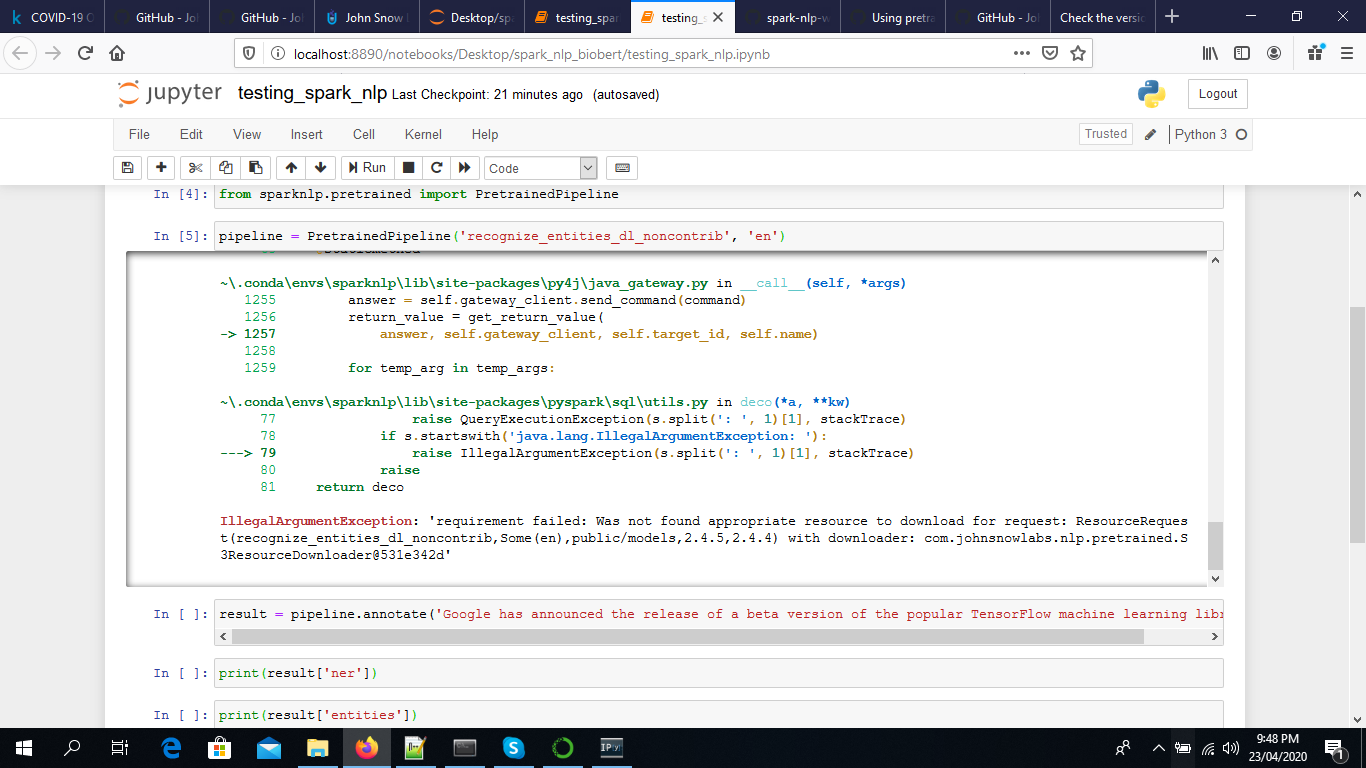1366x768 pixels.
Task: Open Firefox hamburger menu
Action: (x=1344, y=53)
